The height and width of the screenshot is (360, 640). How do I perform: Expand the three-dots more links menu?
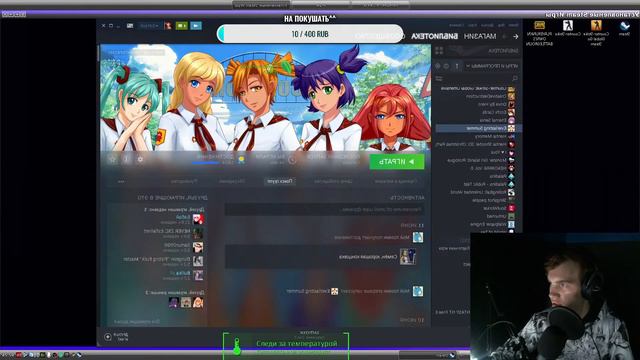(121, 181)
